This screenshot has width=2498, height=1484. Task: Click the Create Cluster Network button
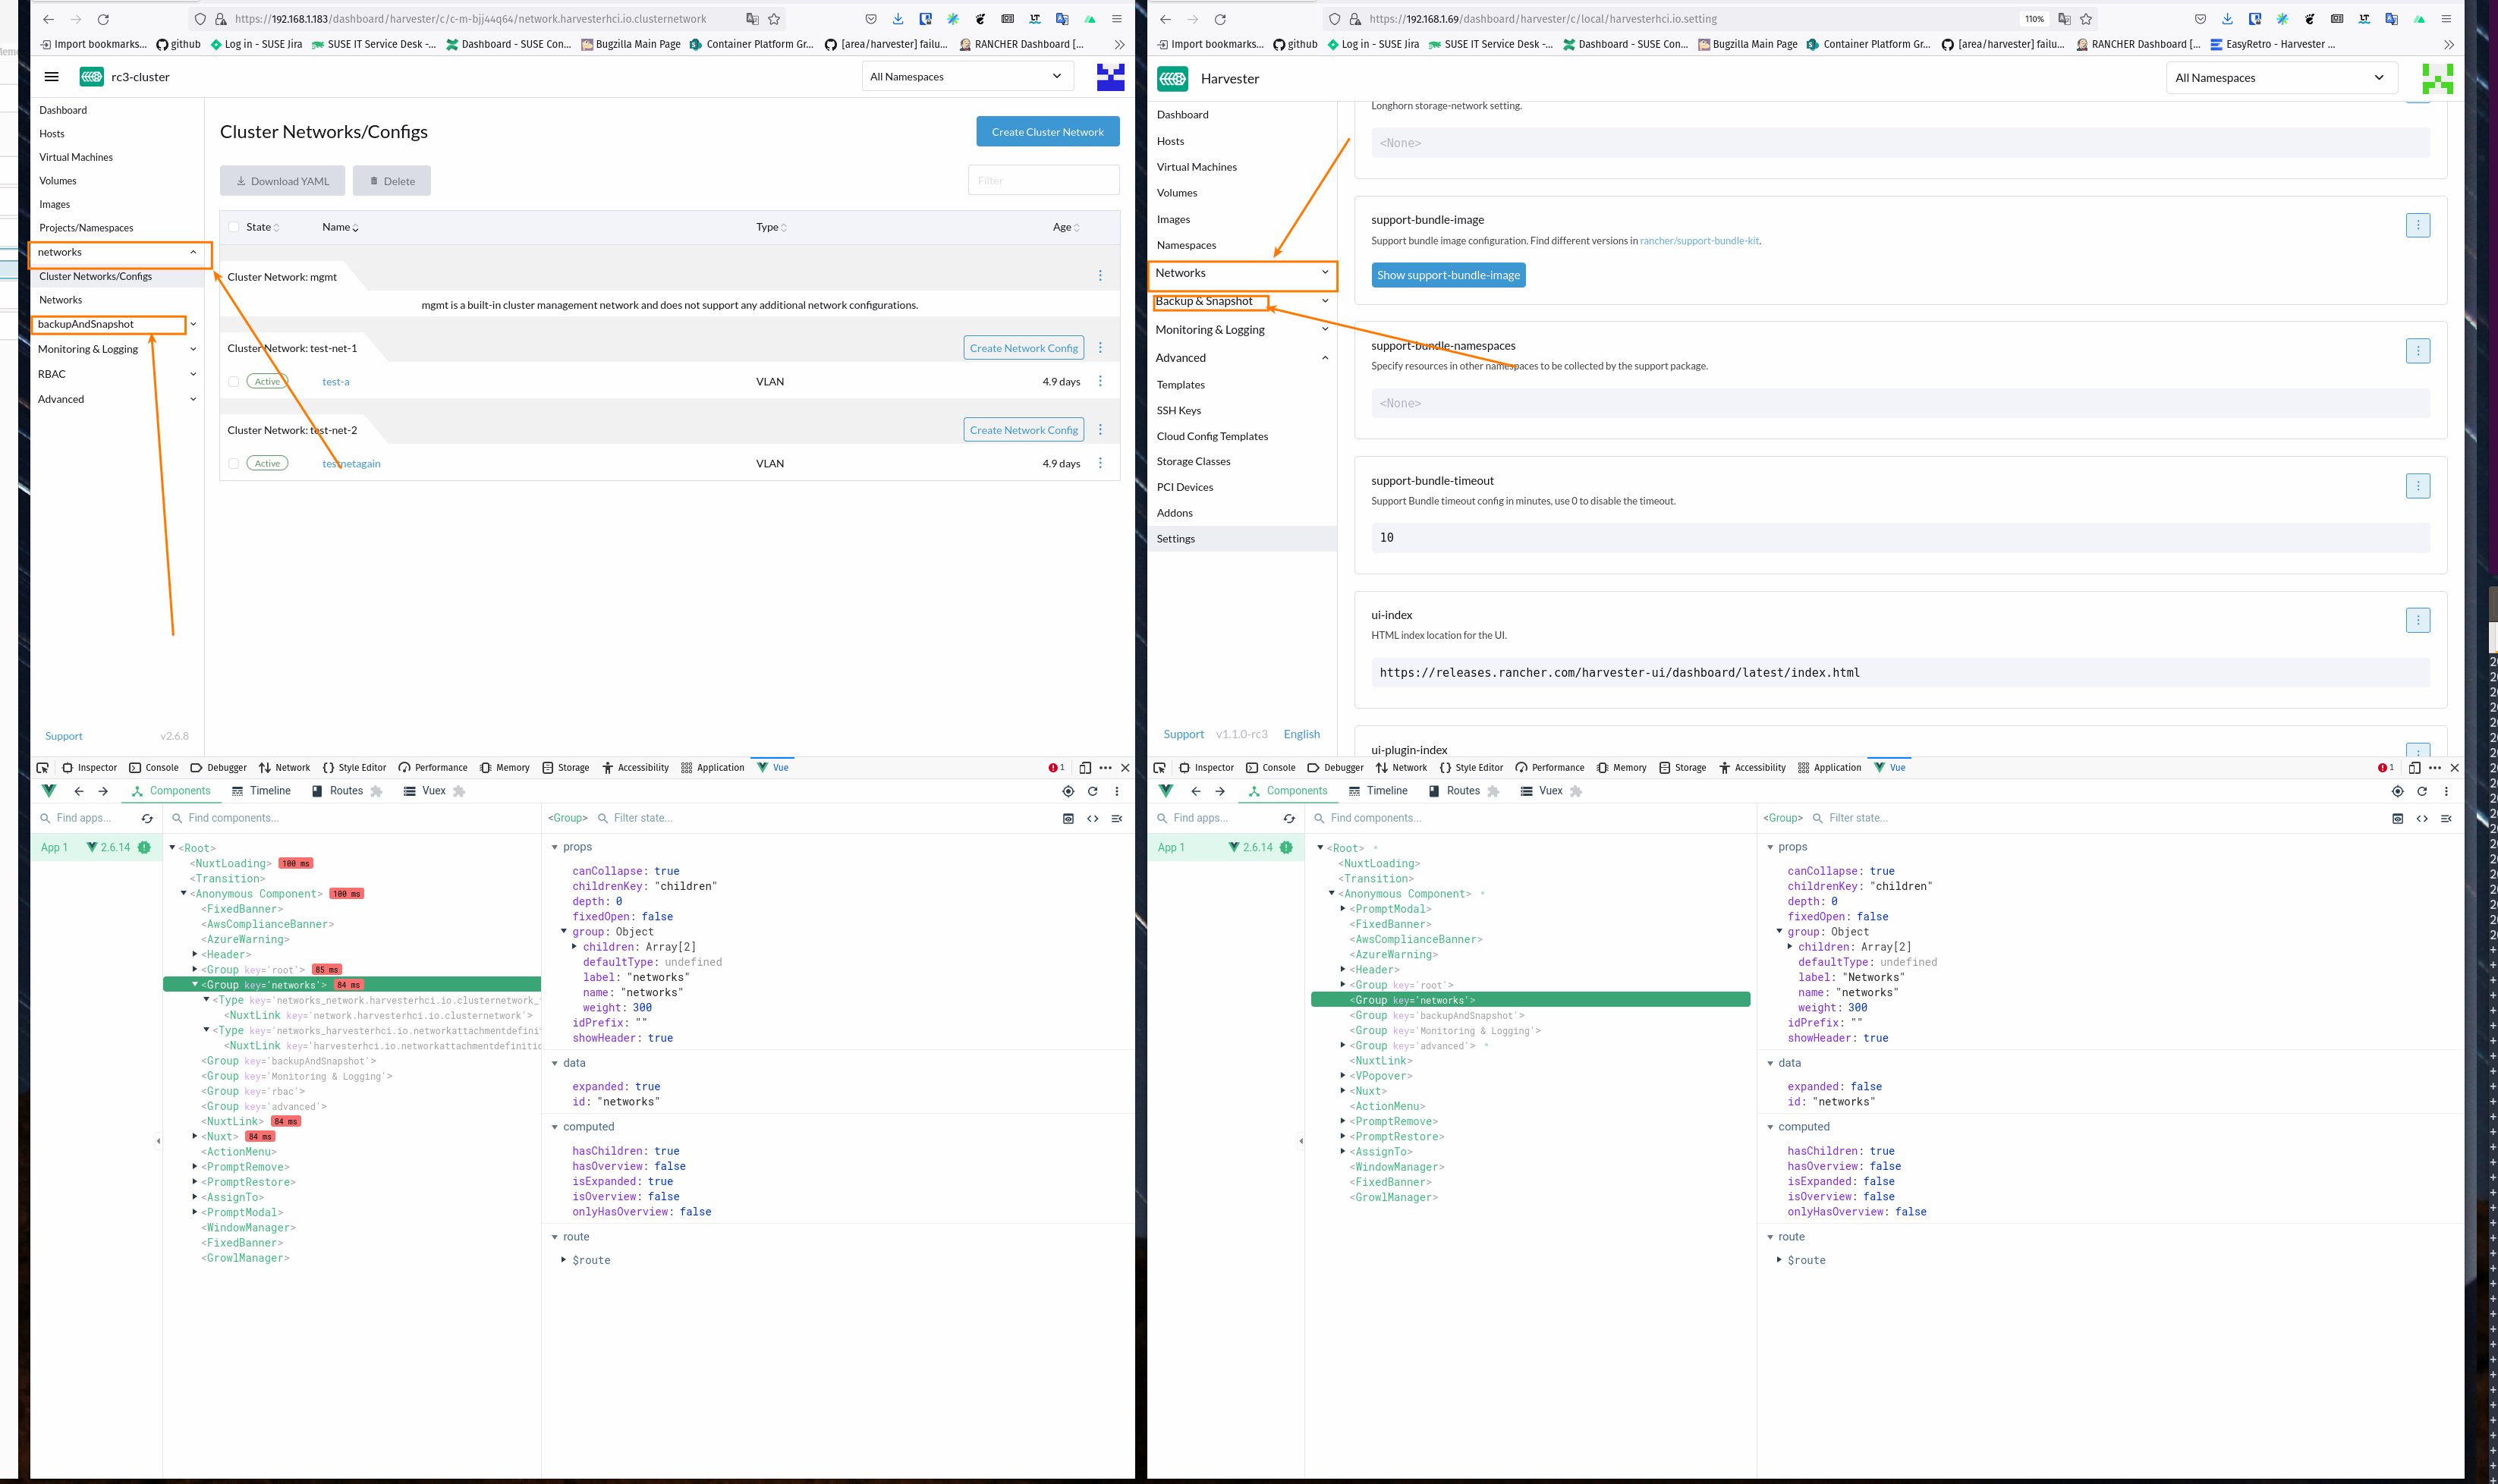click(1047, 131)
